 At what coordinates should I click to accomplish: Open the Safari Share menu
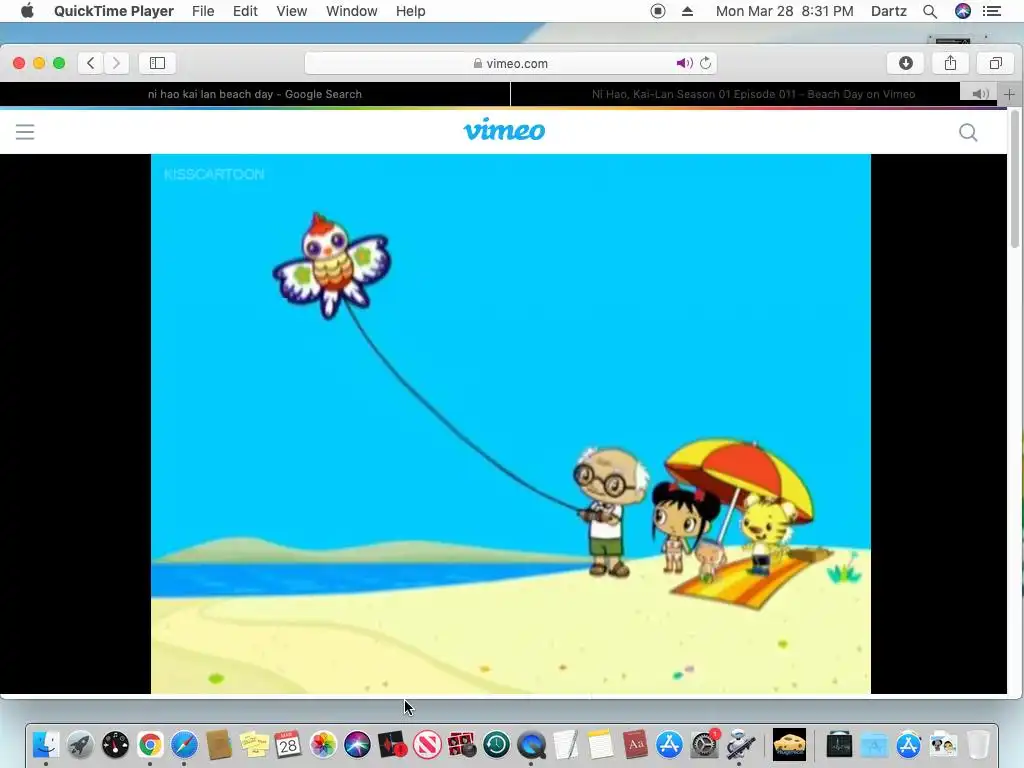tap(950, 63)
